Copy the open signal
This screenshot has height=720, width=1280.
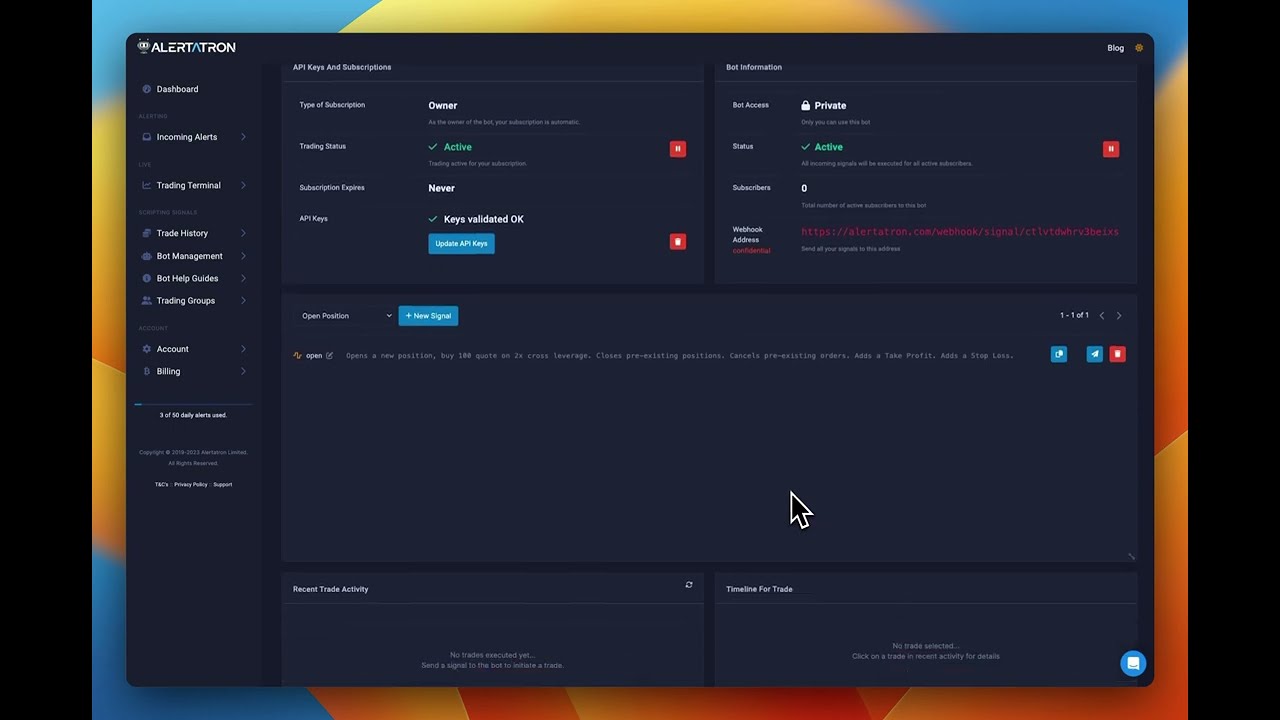pyautogui.click(x=1059, y=354)
